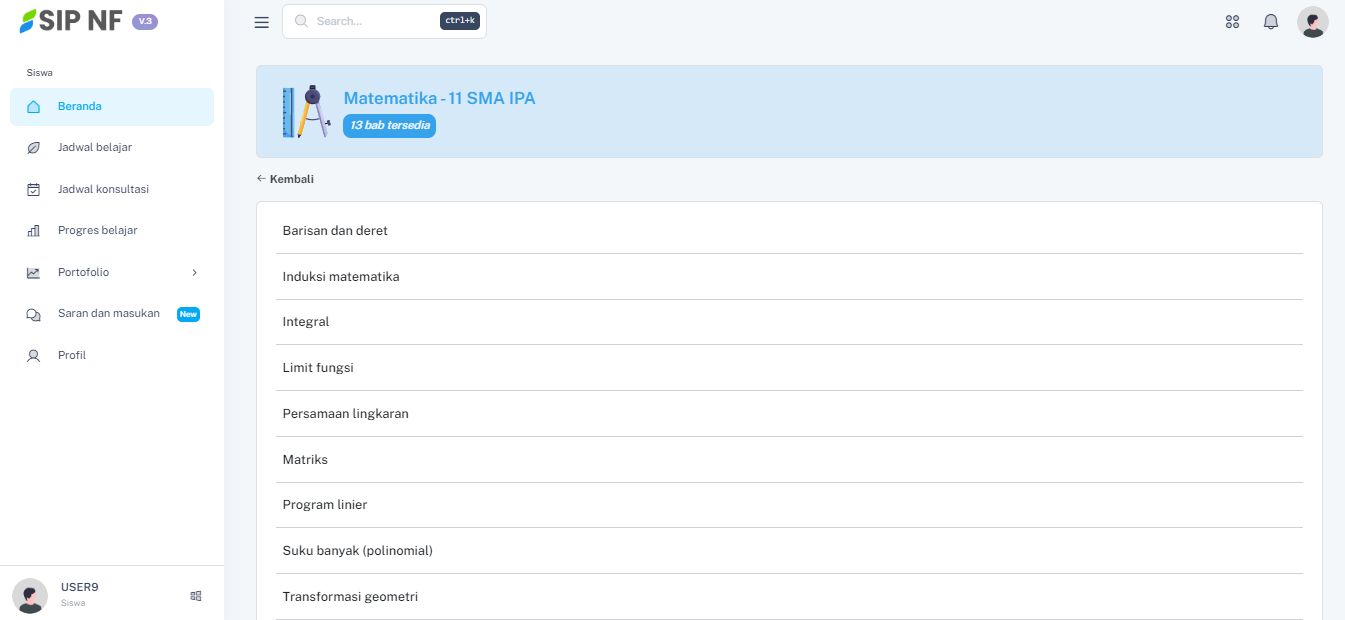The width and height of the screenshot is (1345, 620).
Task: Click the Jadwal belajar leaf icon
Action: pos(33,148)
